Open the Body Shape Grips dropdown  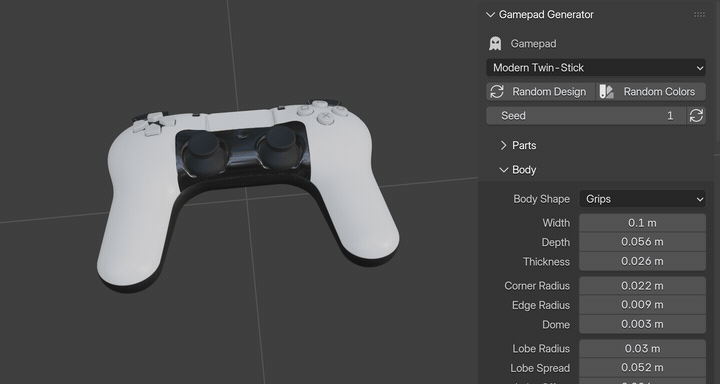[x=642, y=199]
